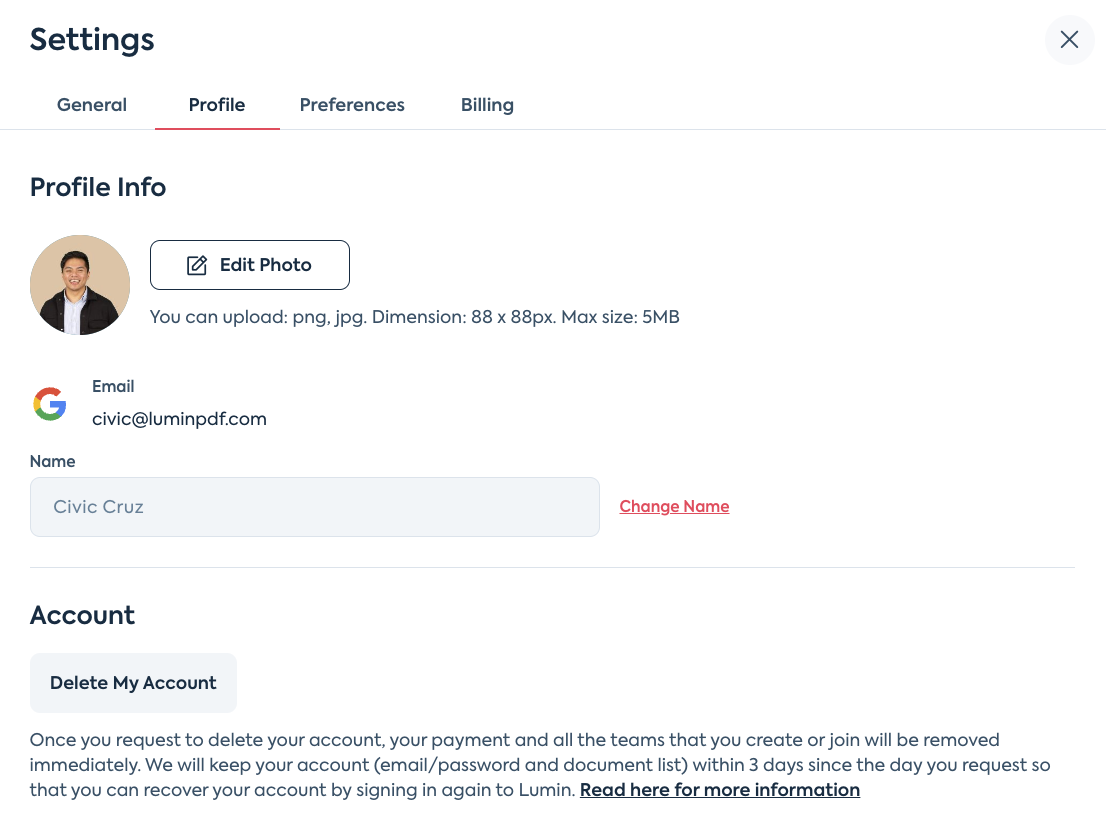Click the circular profile avatar photo
Viewport: 1106px width, 833px height.
[80, 285]
